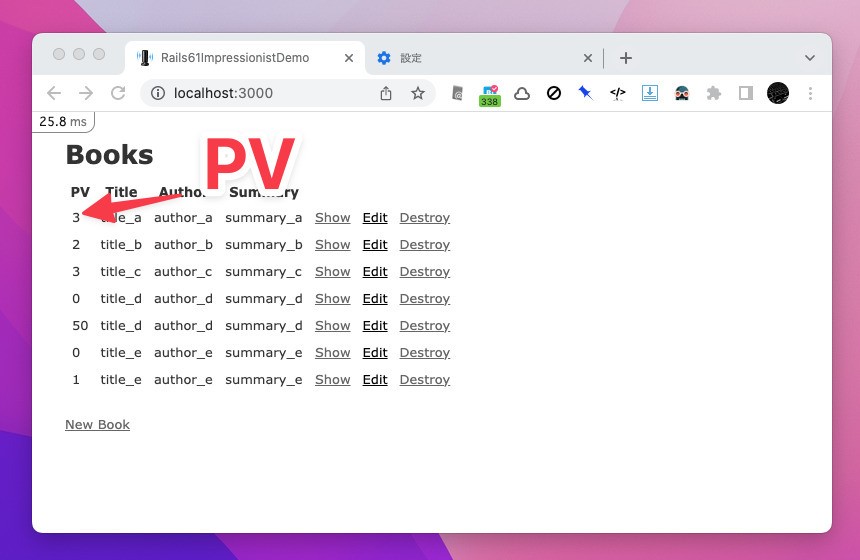This screenshot has height=560, width=860.
Task: Click the title_b cell
Action: click(x=121, y=245)
